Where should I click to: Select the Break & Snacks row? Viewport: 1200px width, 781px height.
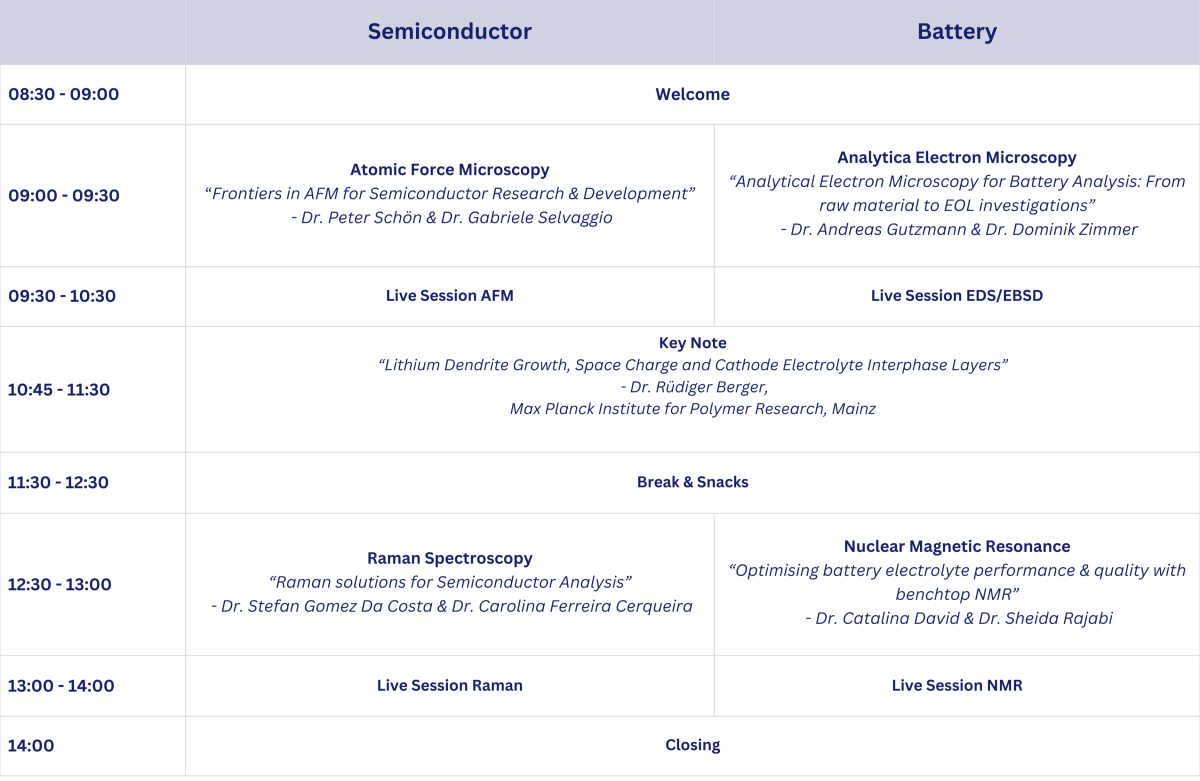tap(692, 482)
